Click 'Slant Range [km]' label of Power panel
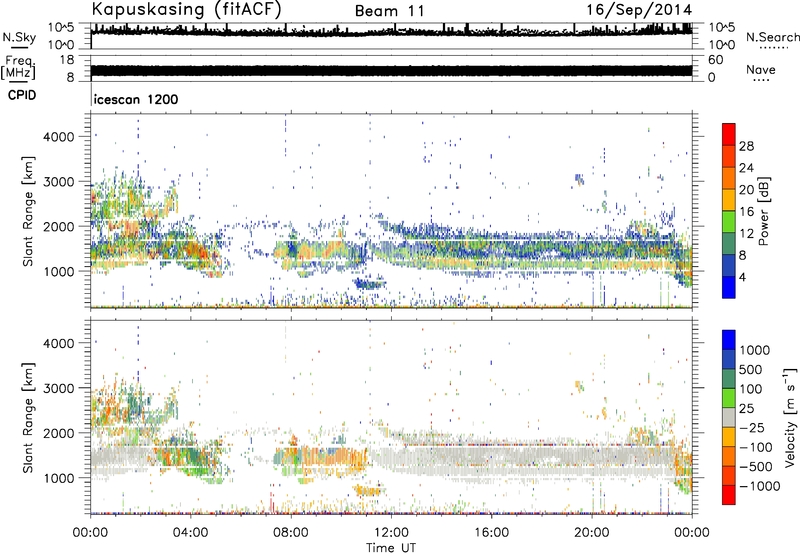The height and width of the screenshot is (554, 800). pyautogui.click(x=28, y=211)
